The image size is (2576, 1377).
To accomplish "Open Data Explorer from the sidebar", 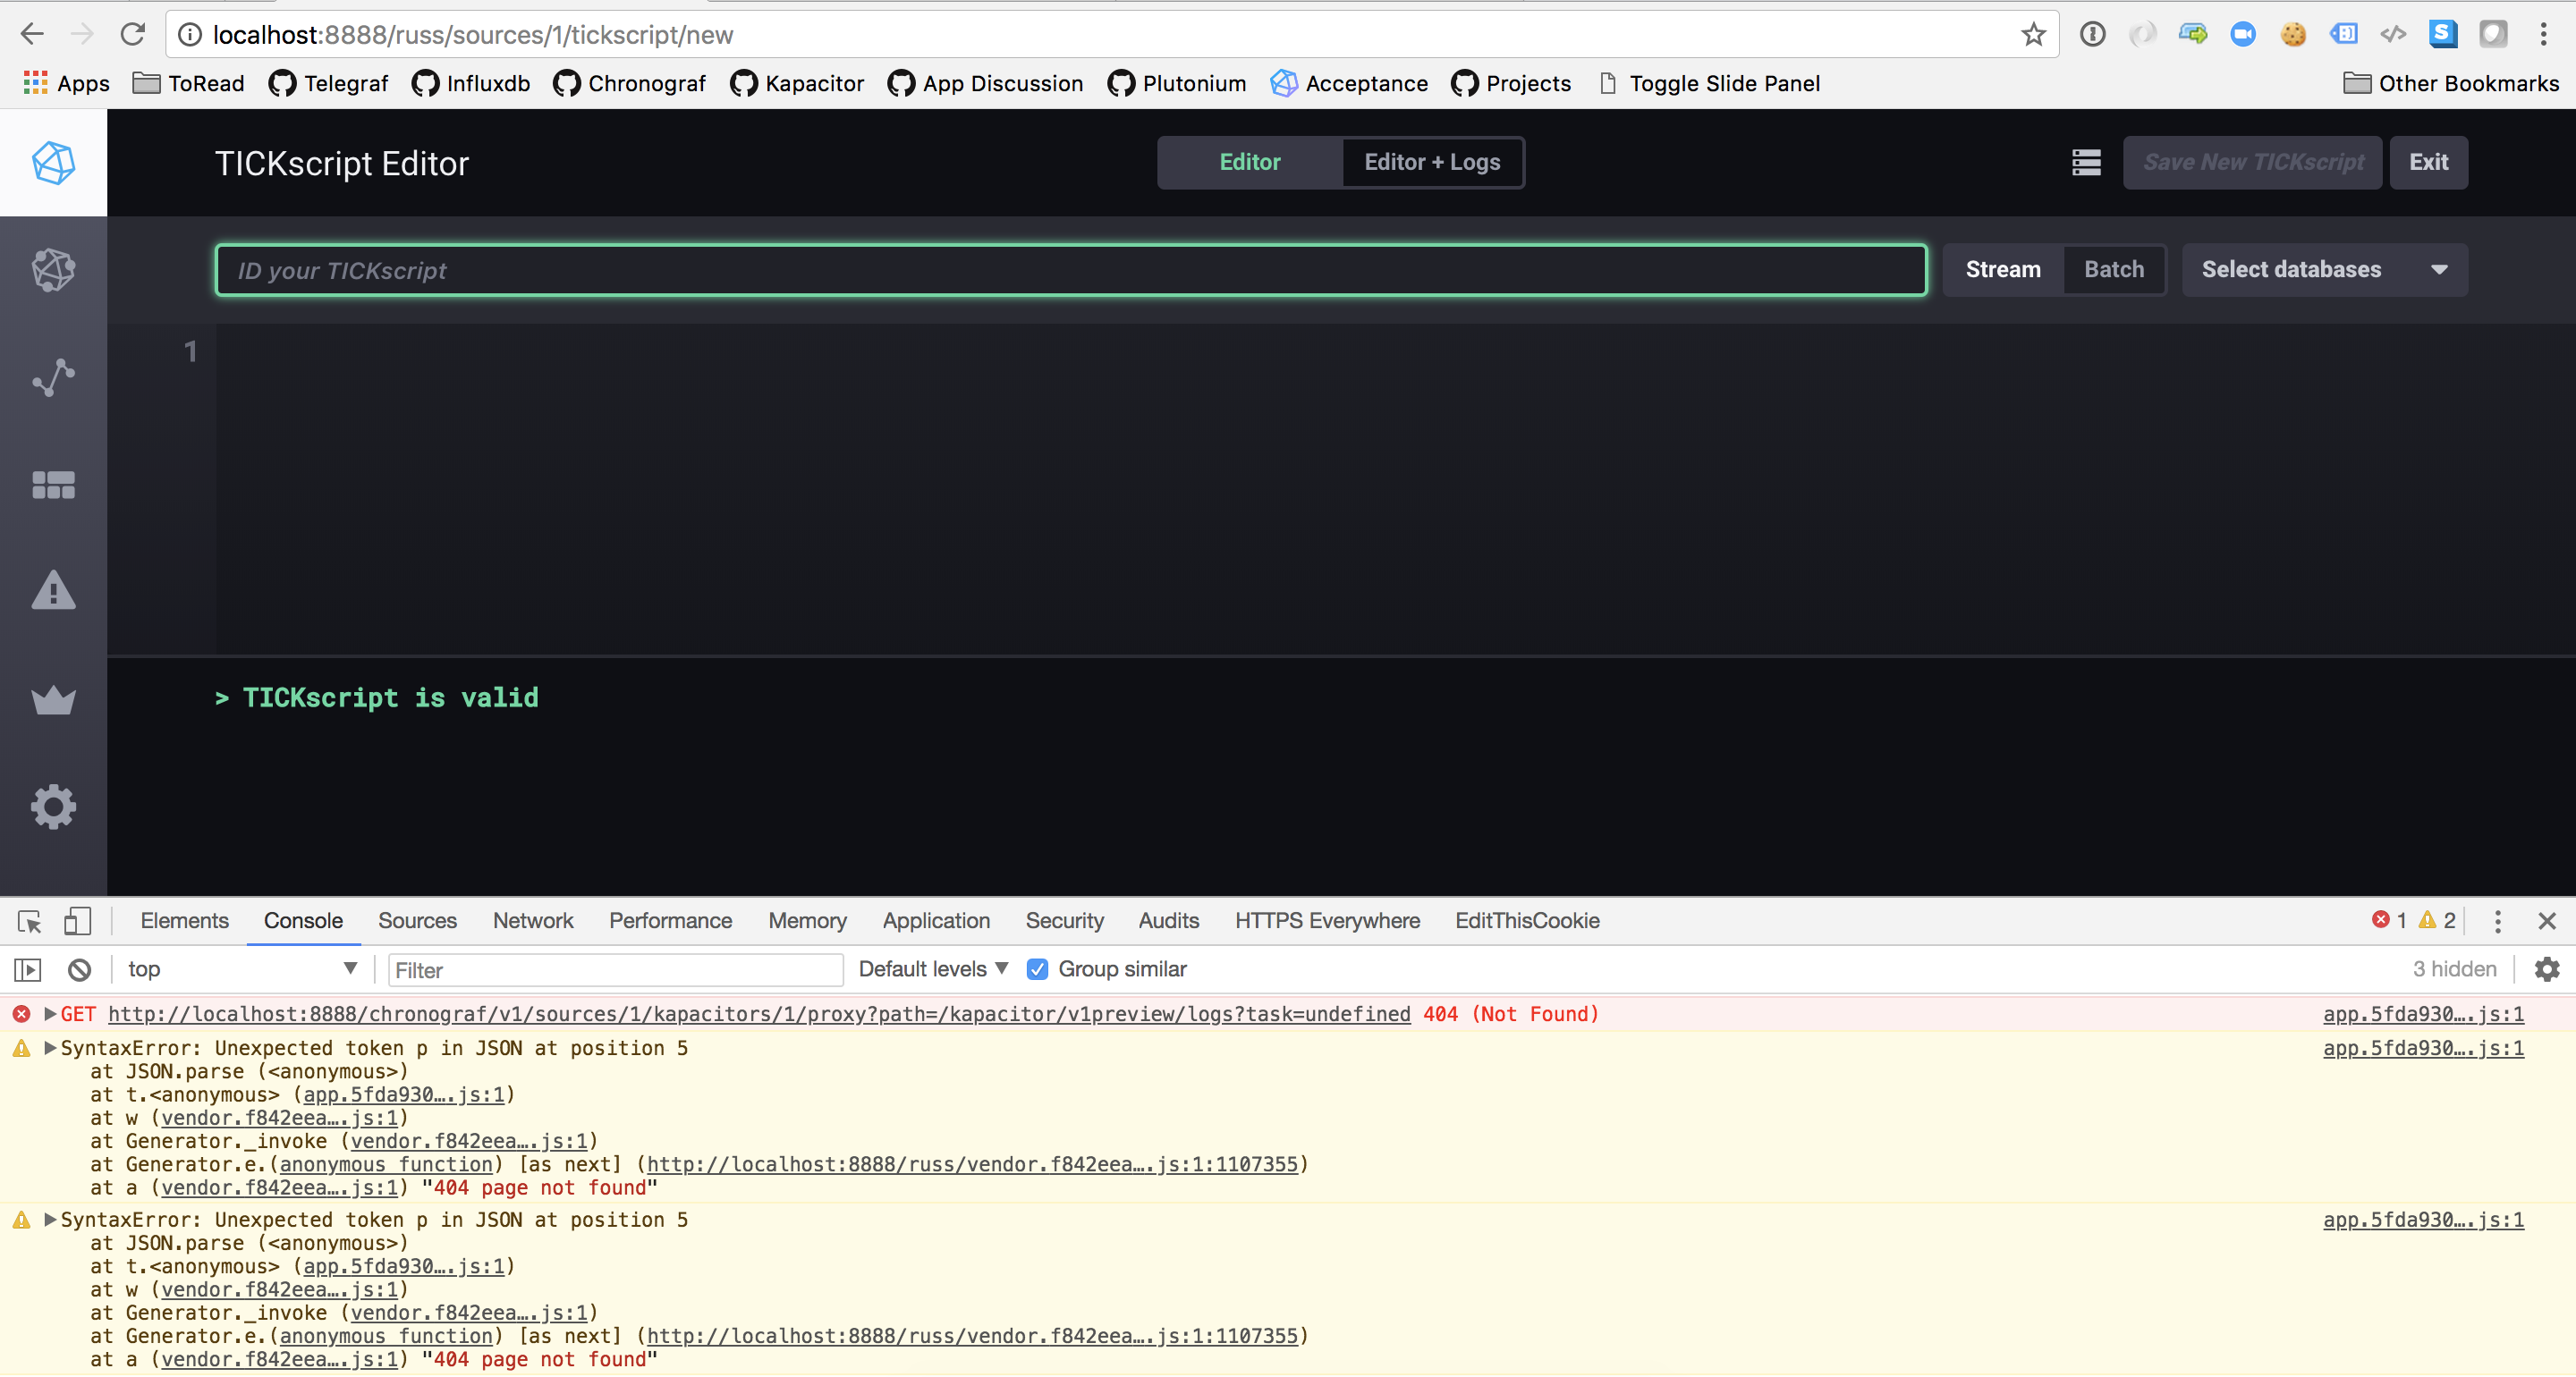I will pyautogui.click(x=53, y=377).
